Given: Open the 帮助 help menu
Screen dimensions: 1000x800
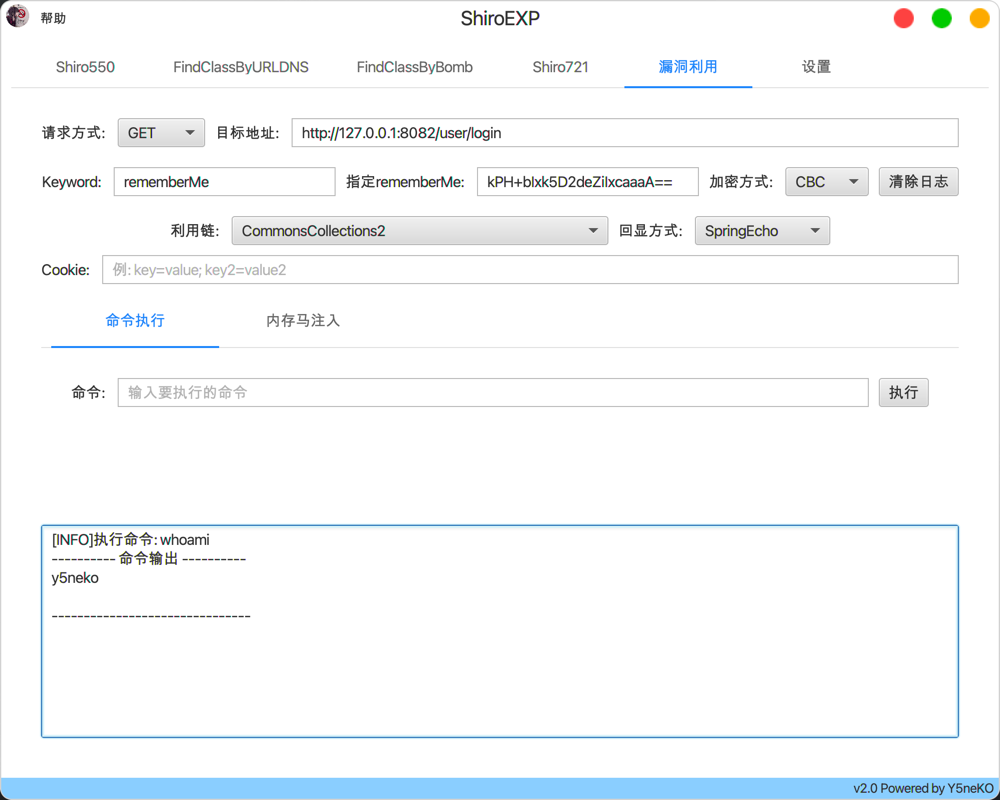Looking at the screenshot, I should 53,18.
